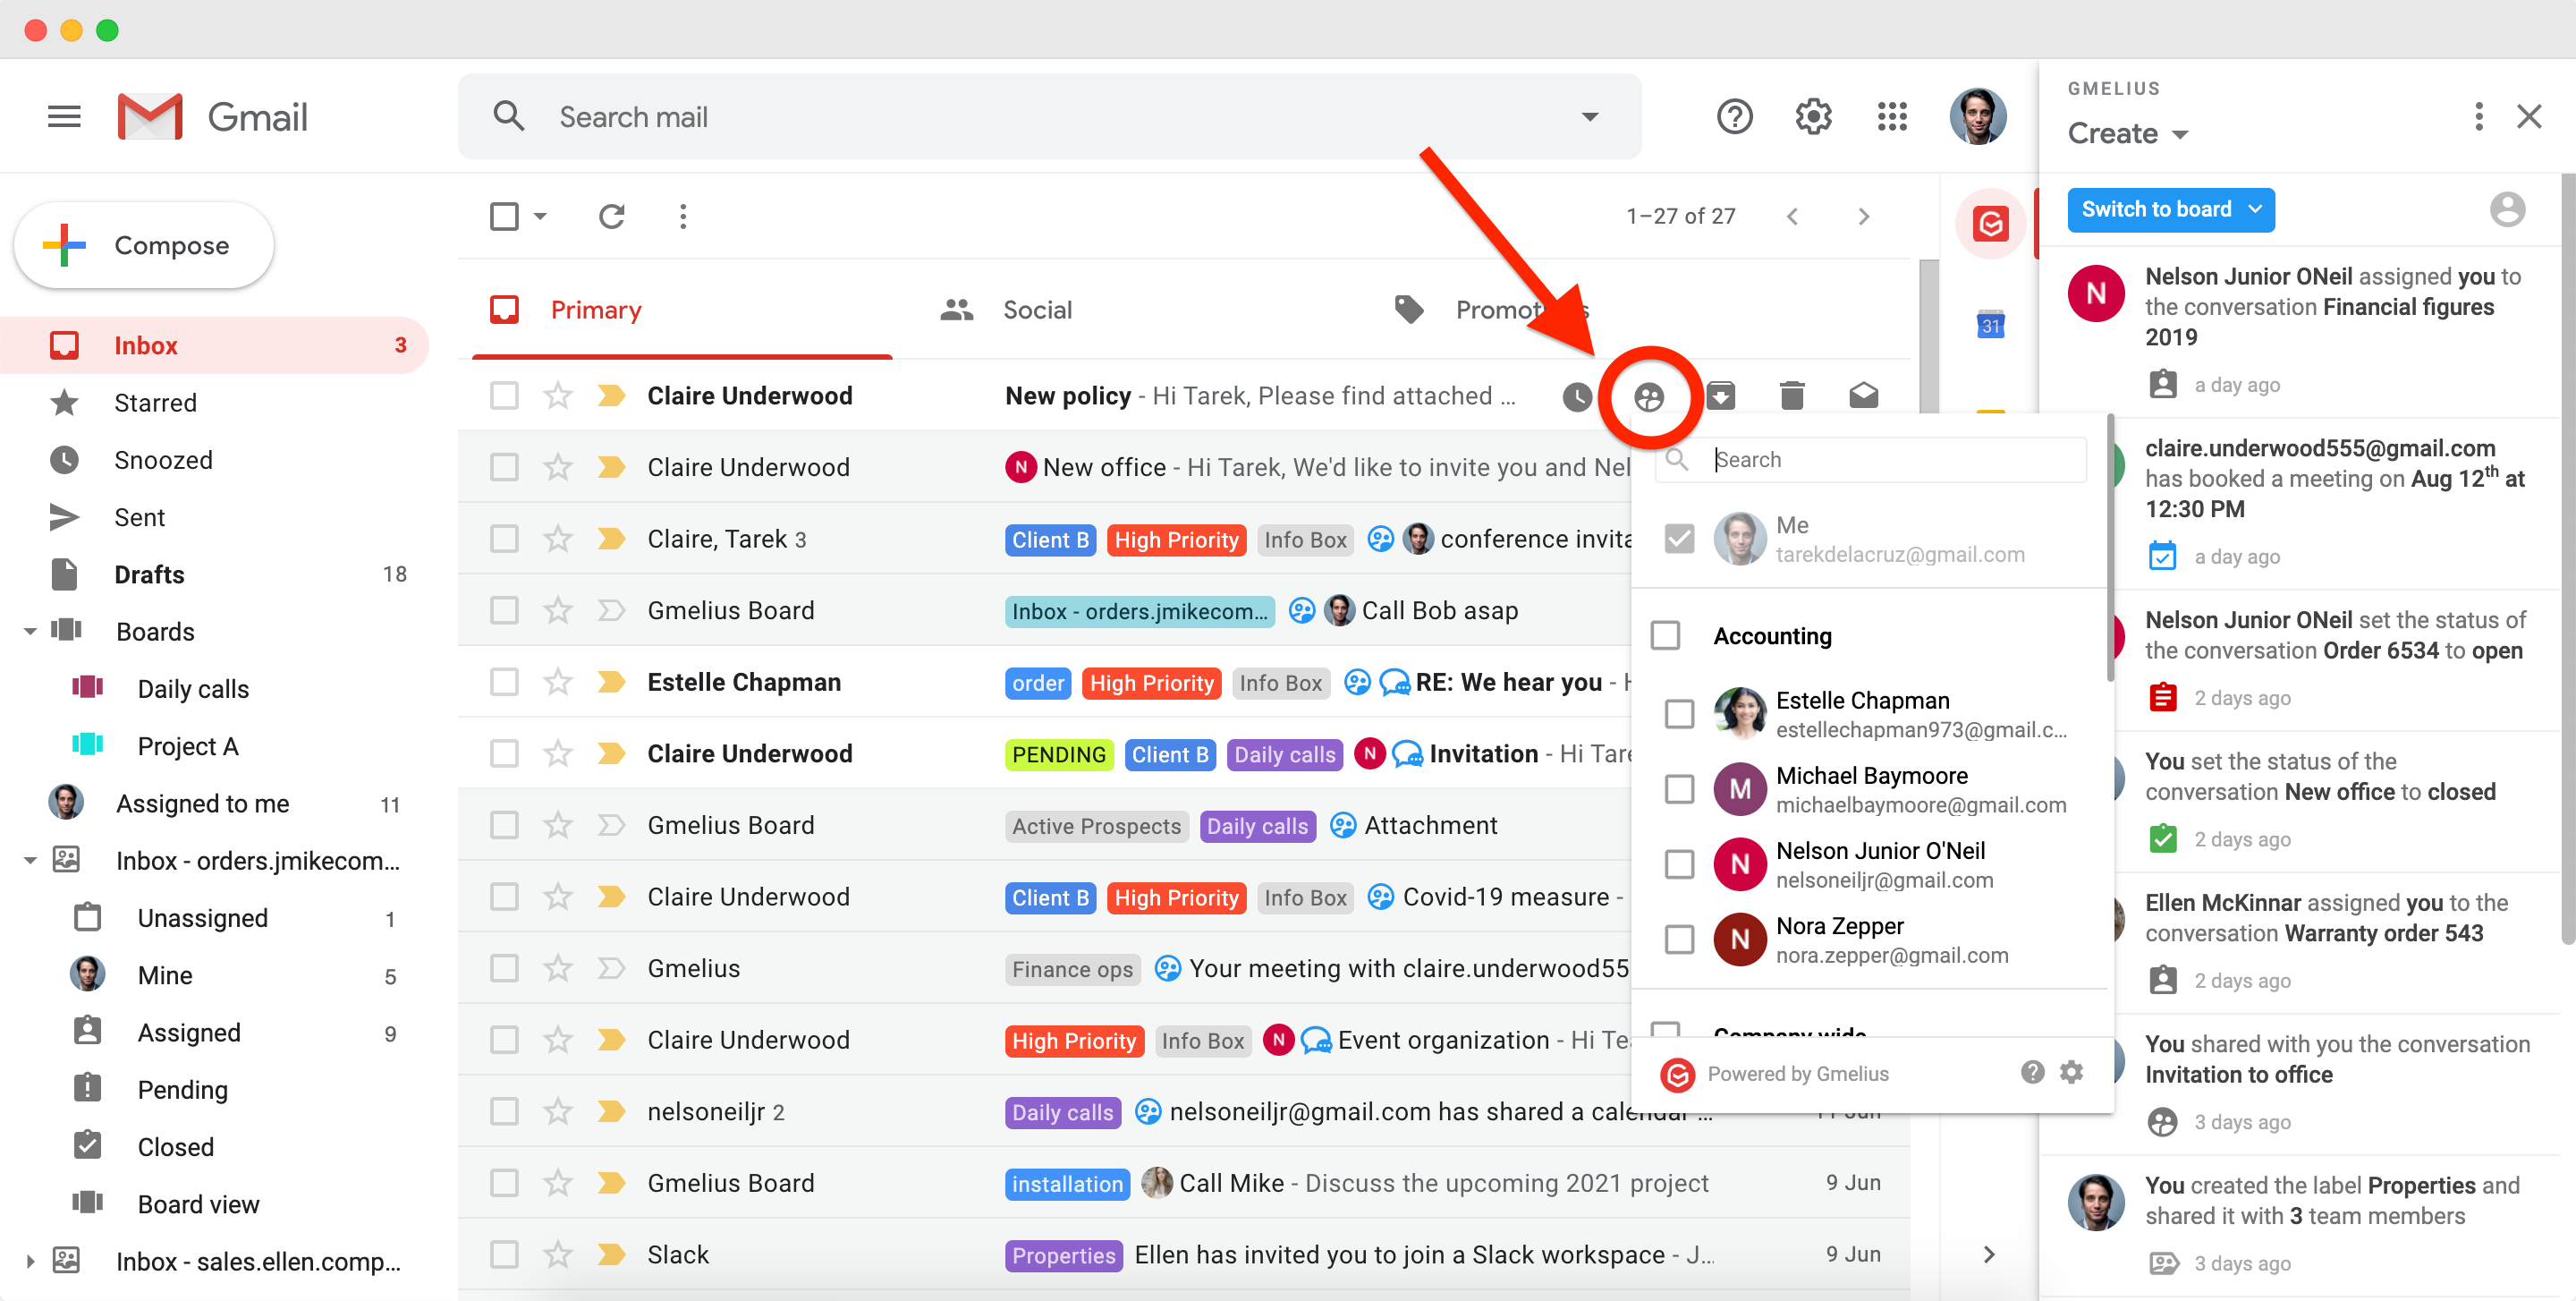Open the Gmelius Create dropdown

pyautogui.click(x=2127, y=133)
